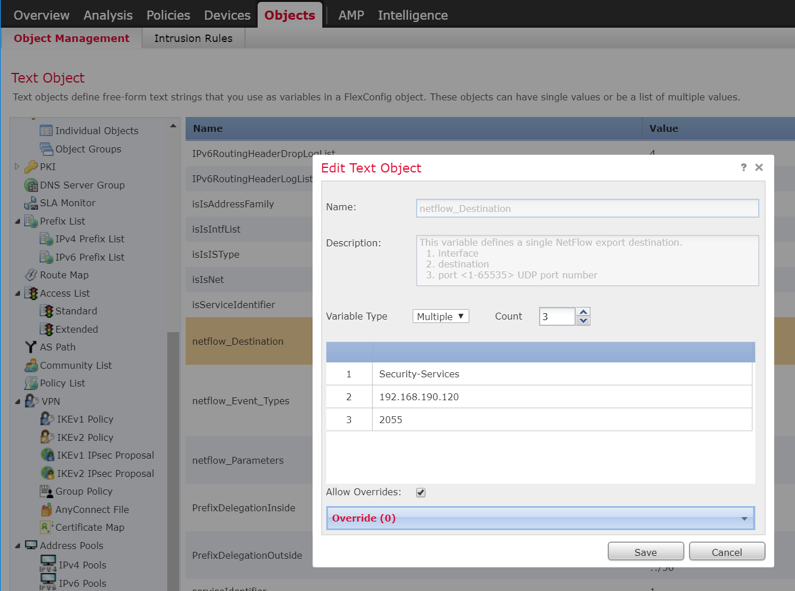Select the IPv6 Pools icon
This screenshot has height=591, width=795.
(x=48, y=582)
